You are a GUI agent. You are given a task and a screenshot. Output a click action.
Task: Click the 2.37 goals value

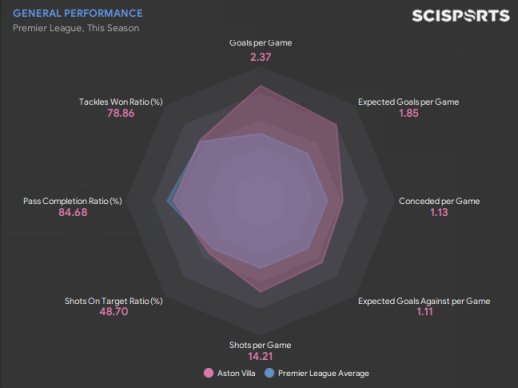(x=261, y=57)
